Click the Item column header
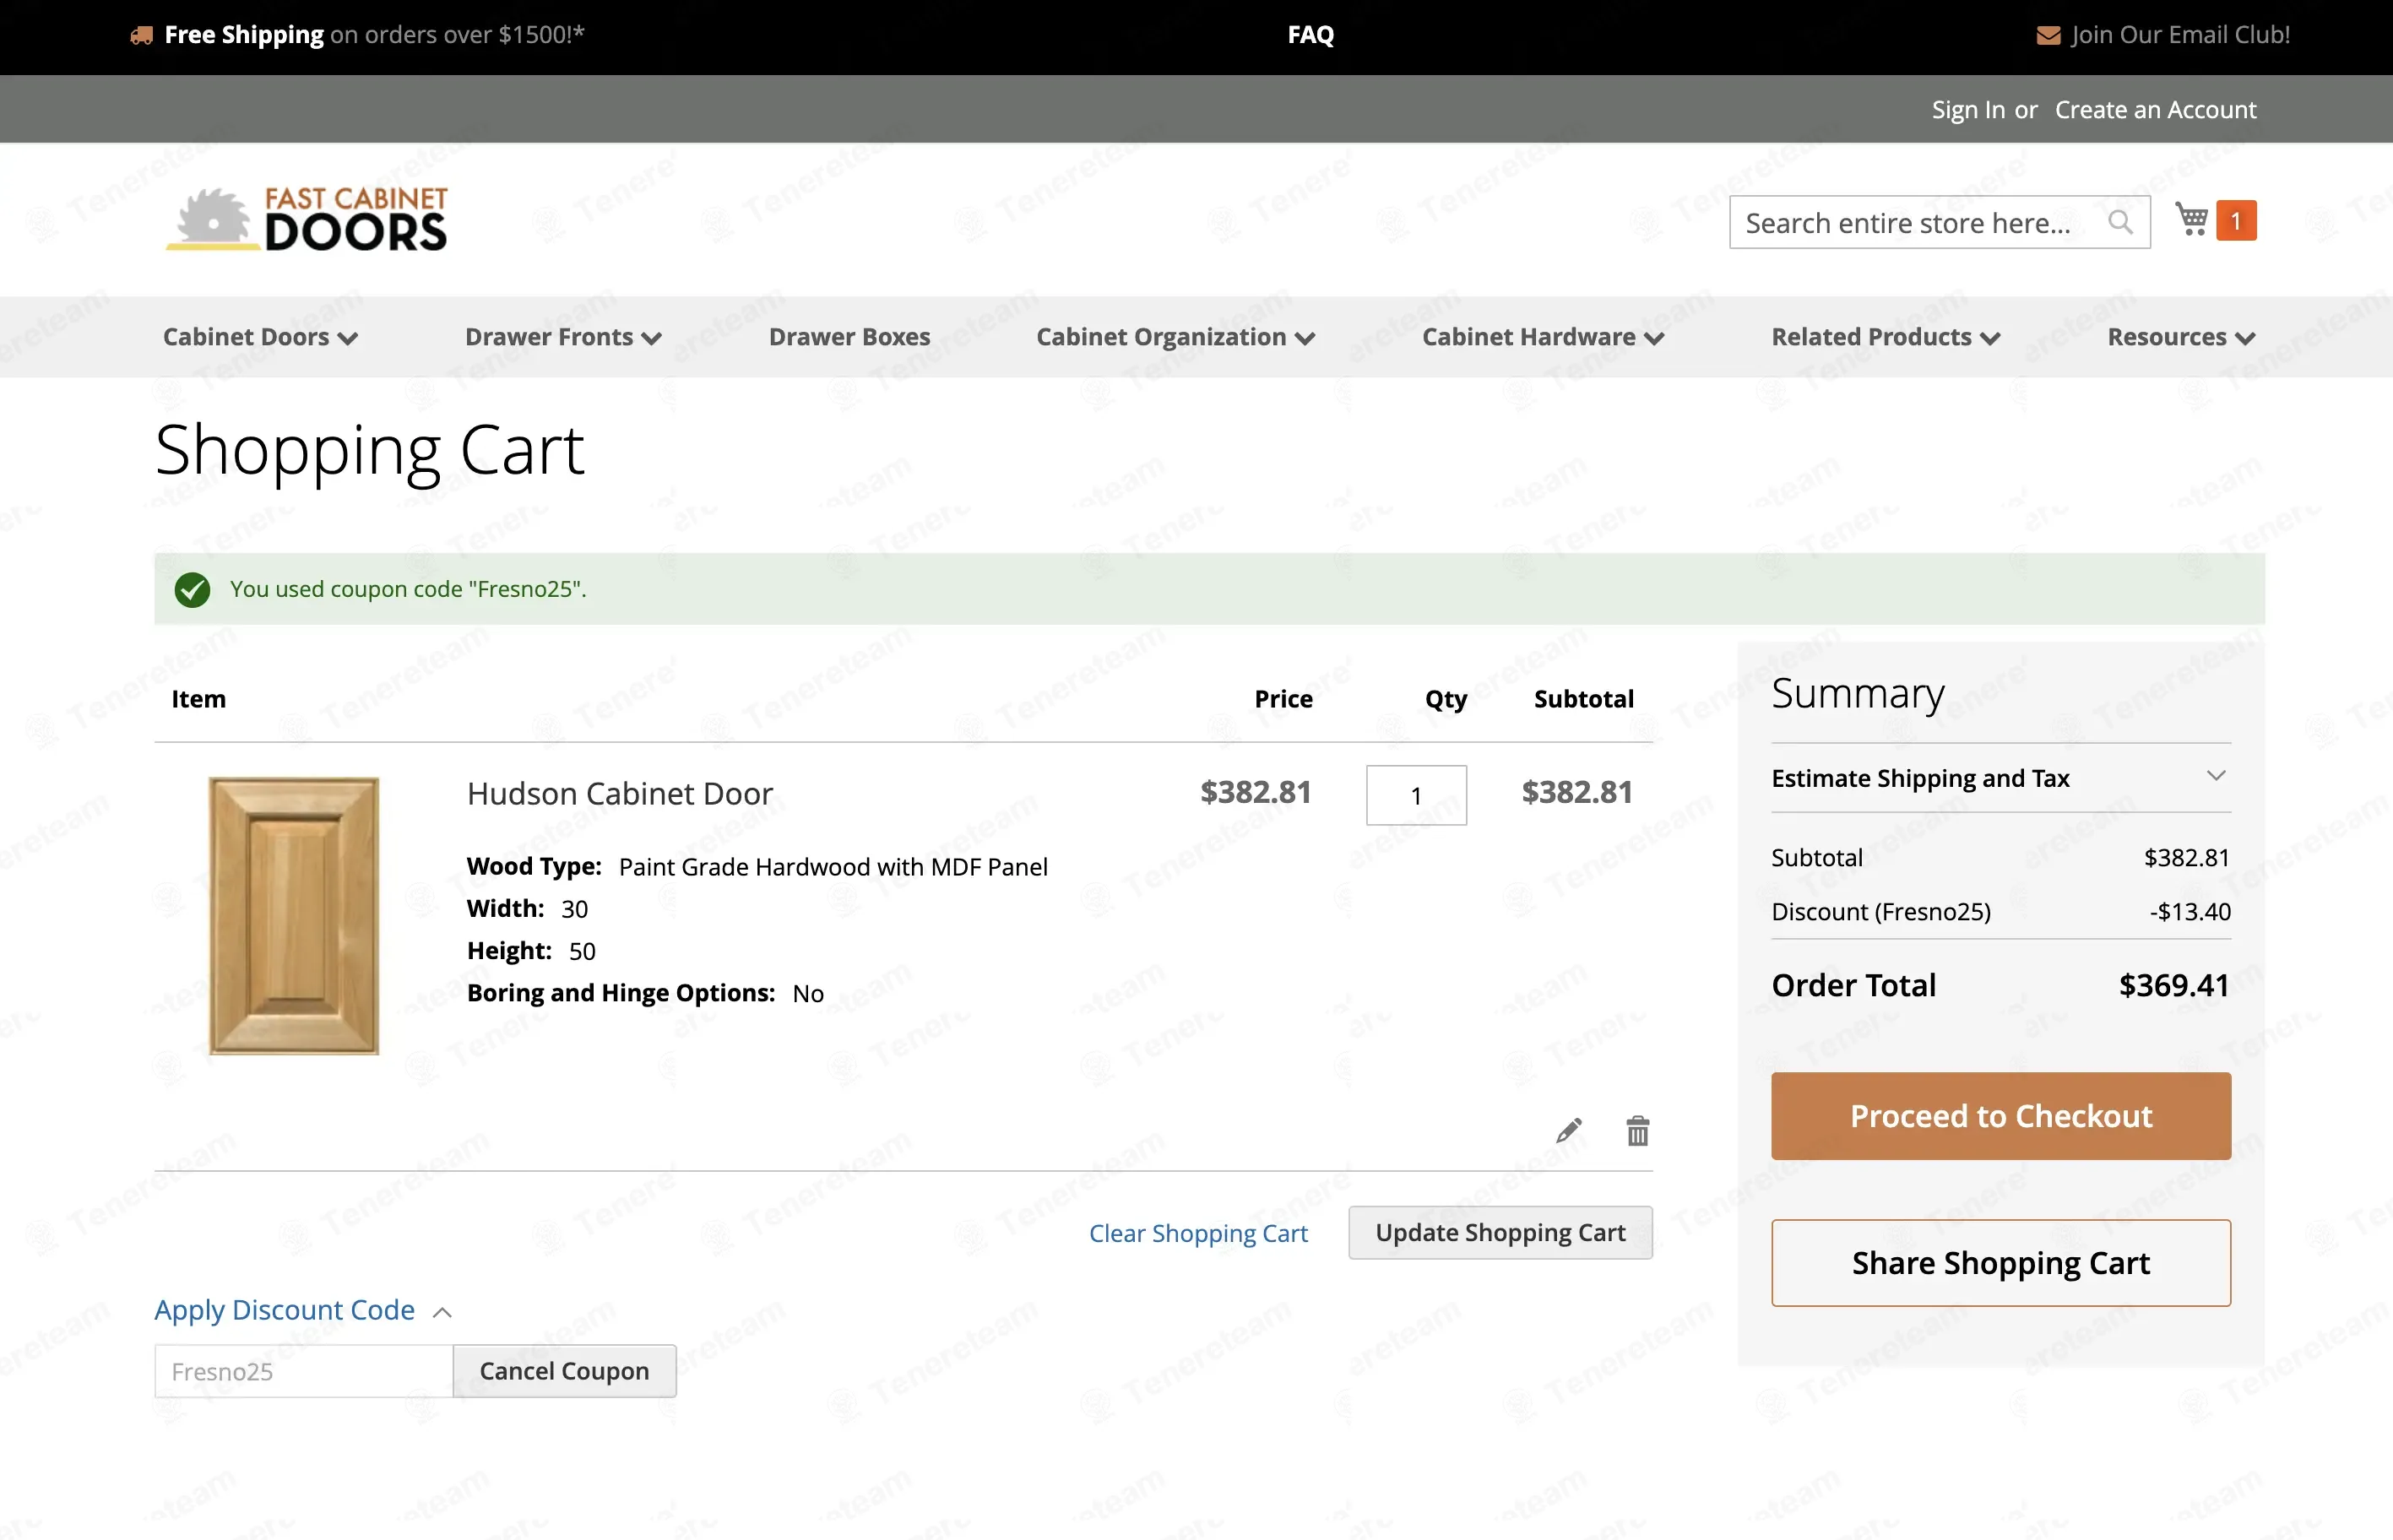Screen dimensions: 2393x1540 coord(198,699)
